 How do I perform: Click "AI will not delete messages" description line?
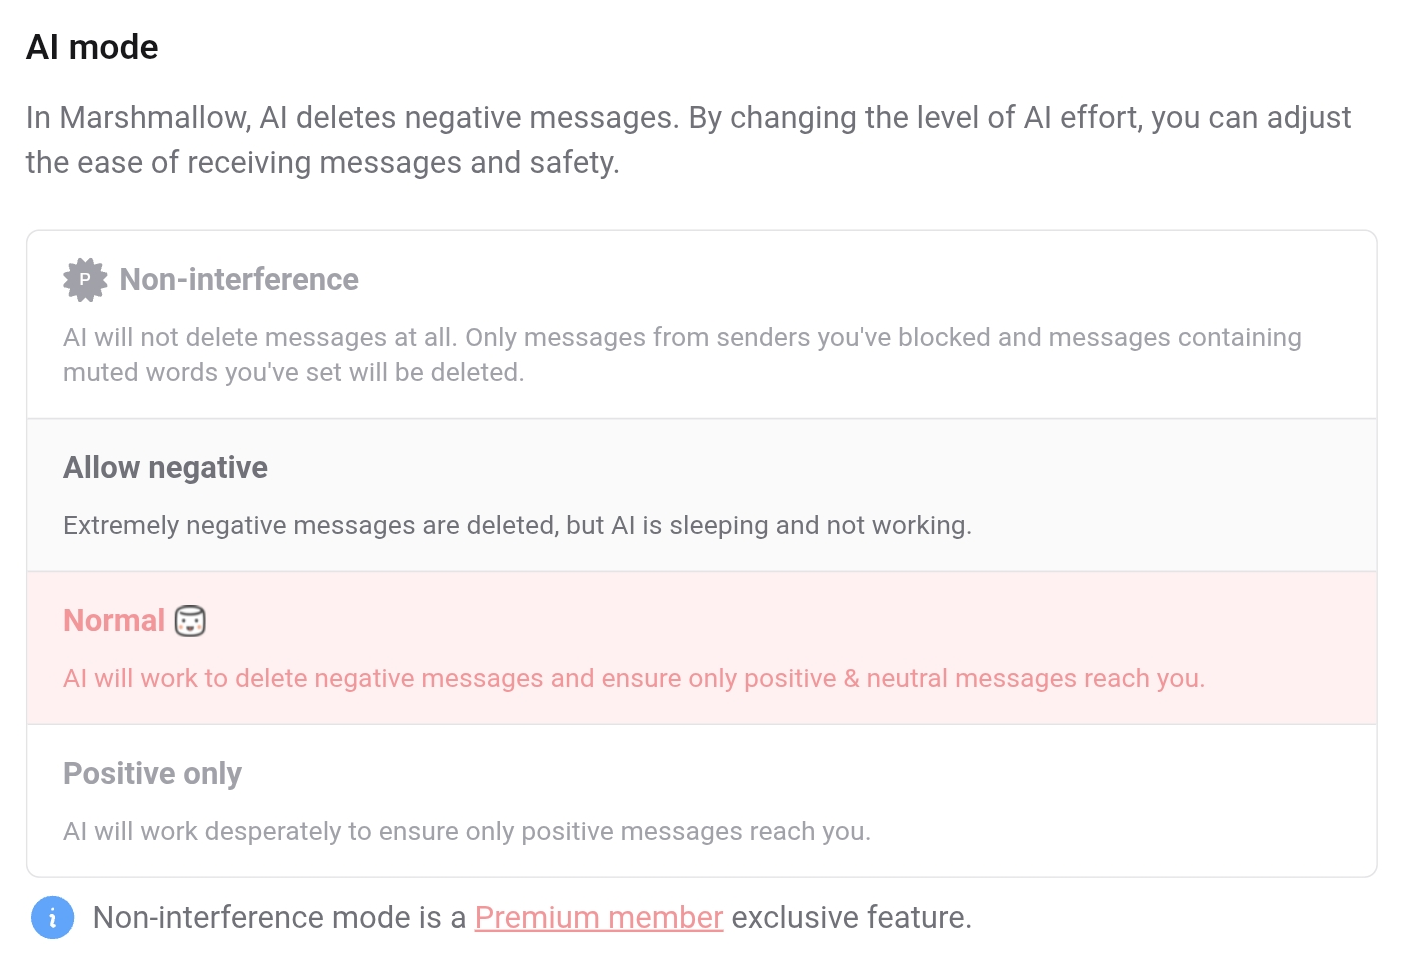(x=682, y=337)
